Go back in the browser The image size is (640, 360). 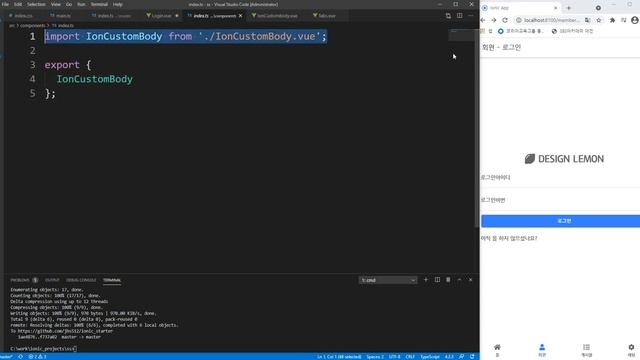pos(483,20)
